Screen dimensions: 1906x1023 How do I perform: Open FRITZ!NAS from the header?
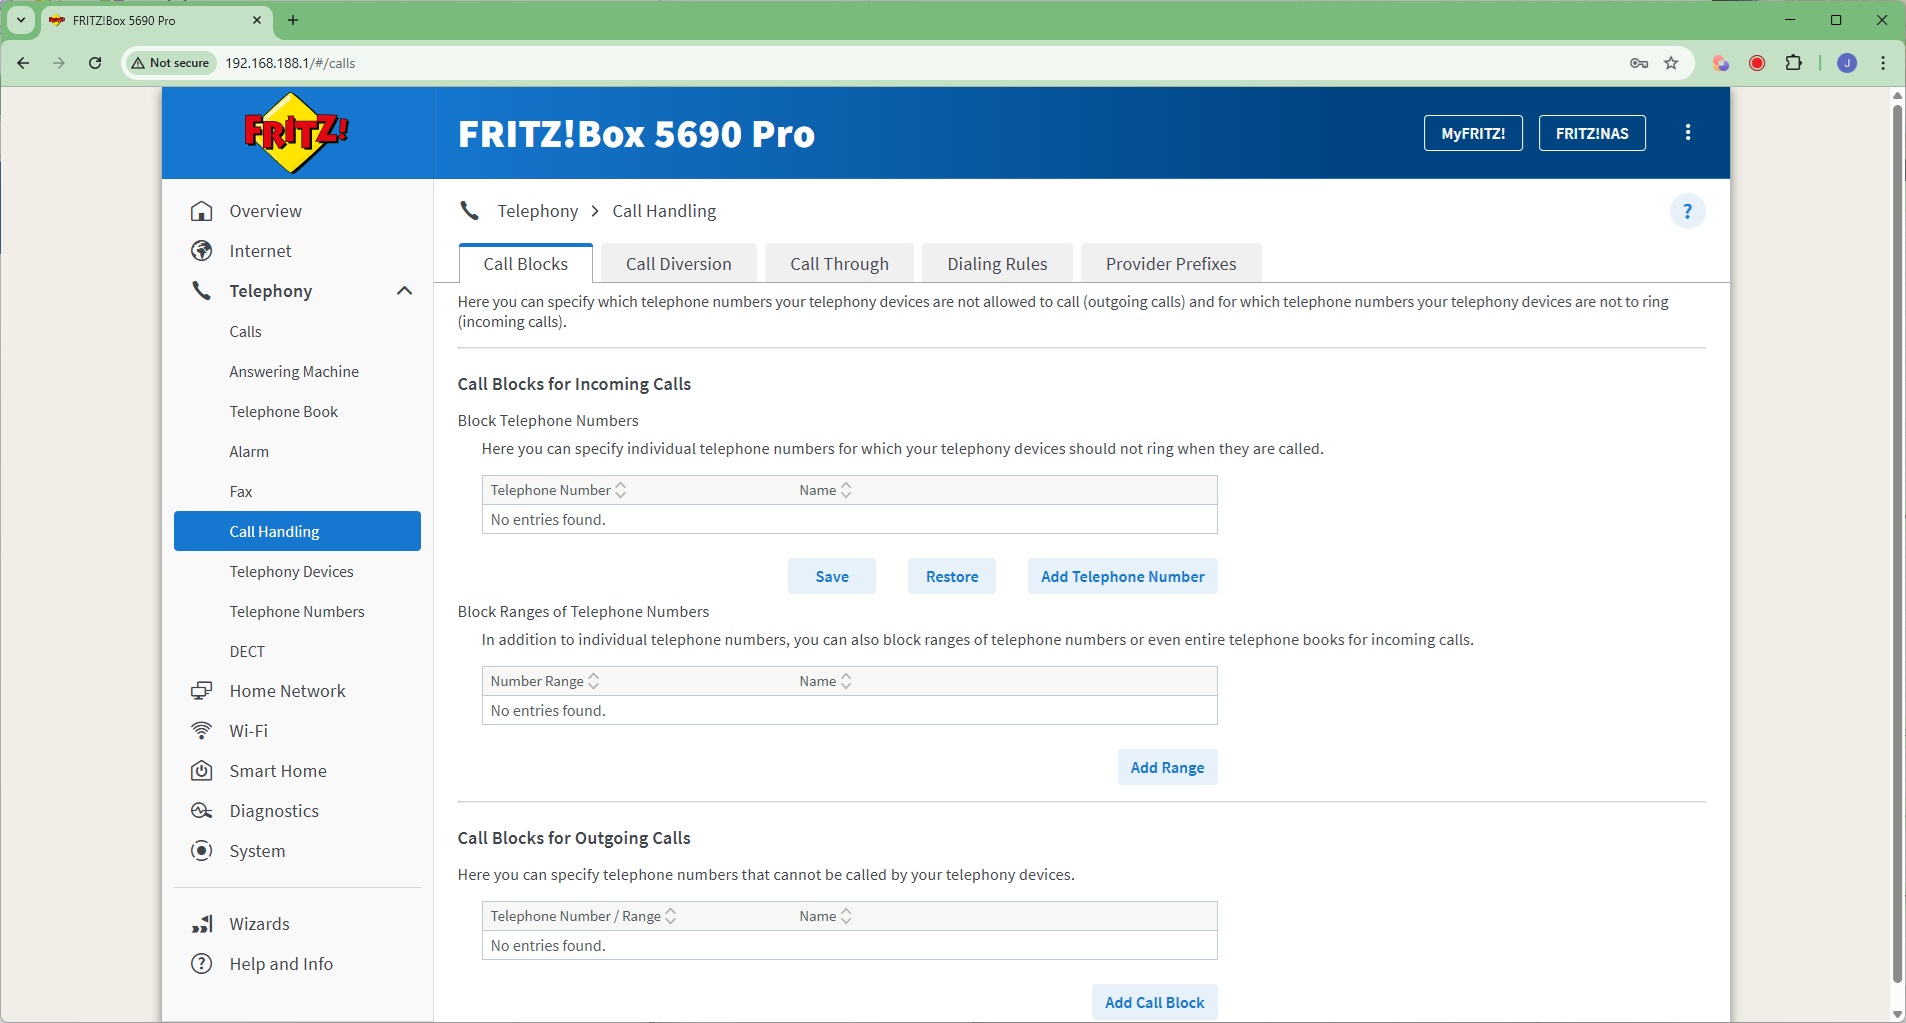(x=1592, y=133)
